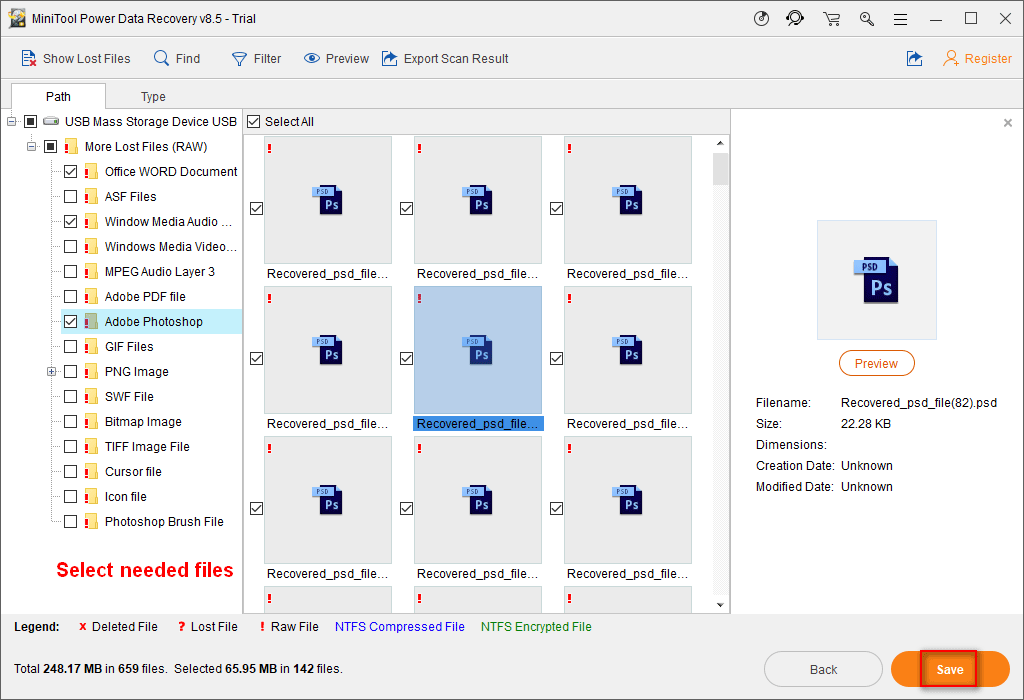Click the Deleted File legend entry
1024x700 pixels.
[x=118, y=627]
